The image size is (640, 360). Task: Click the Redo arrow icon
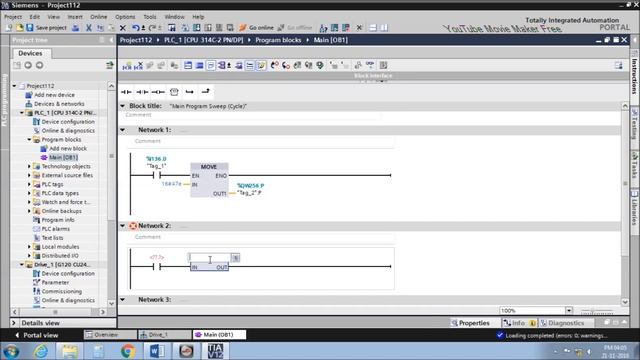point(152,28)
